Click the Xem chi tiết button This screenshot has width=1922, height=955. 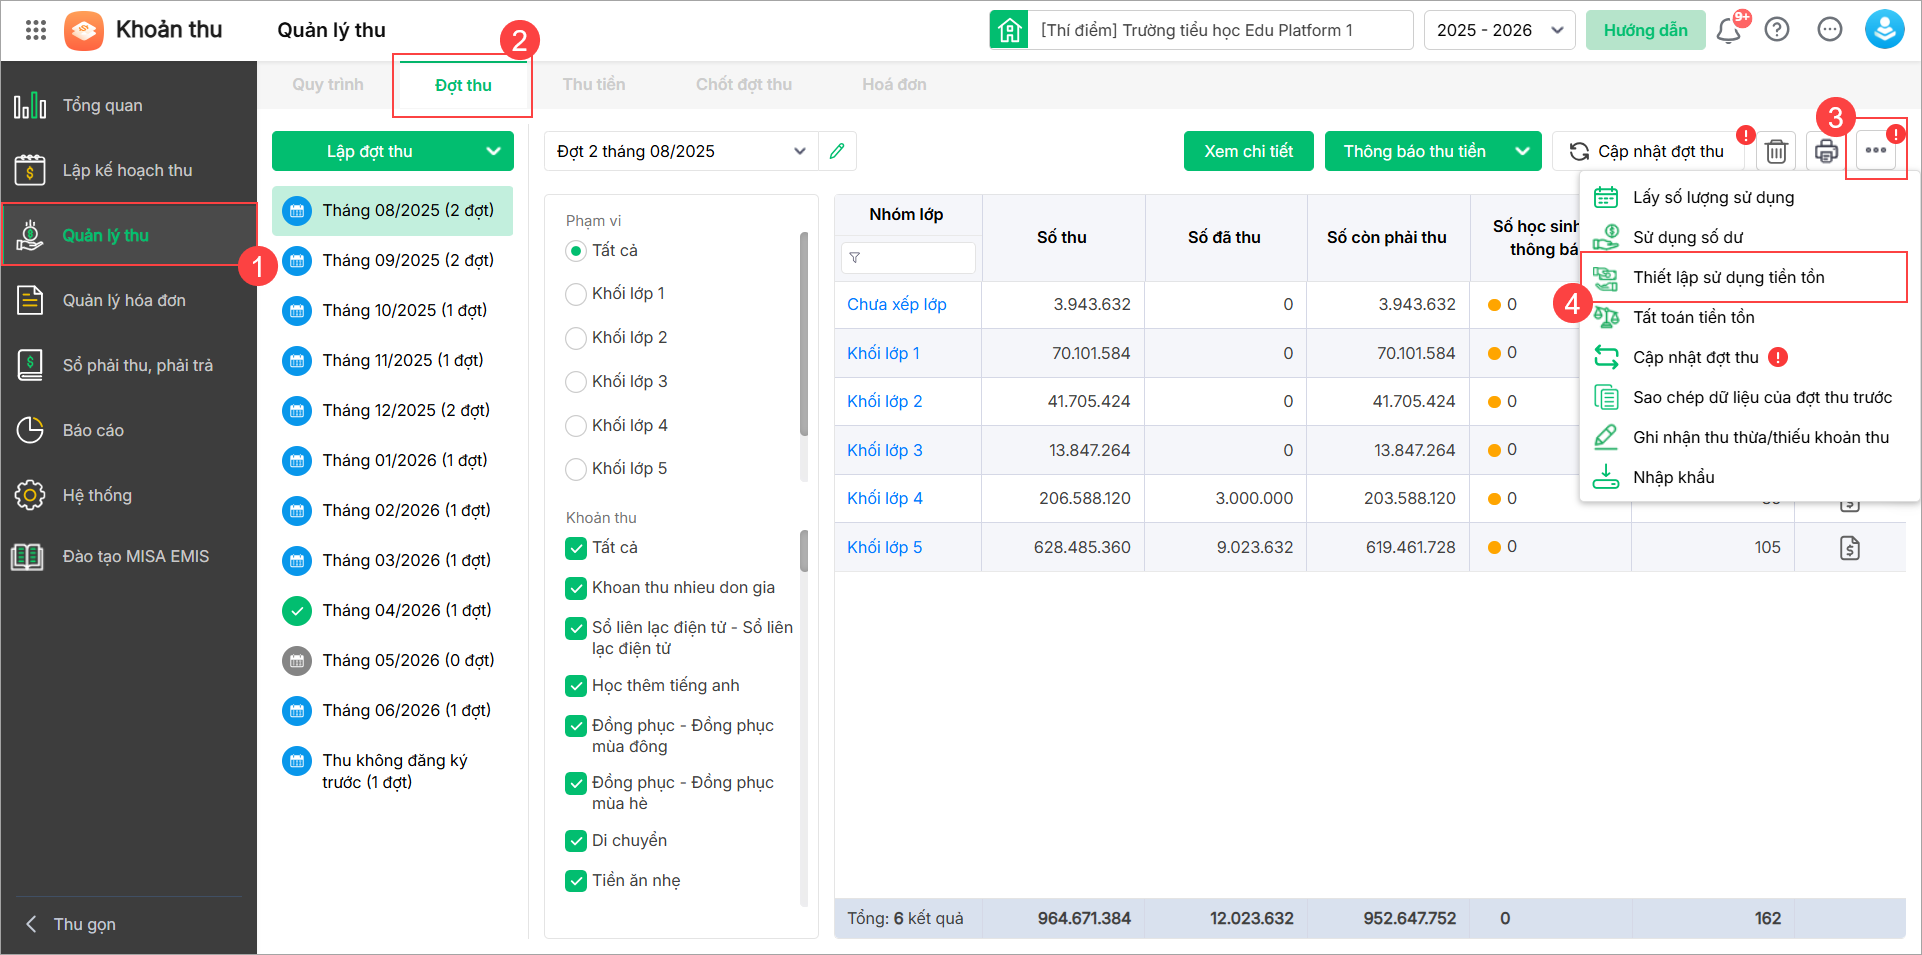point(1248,151)
